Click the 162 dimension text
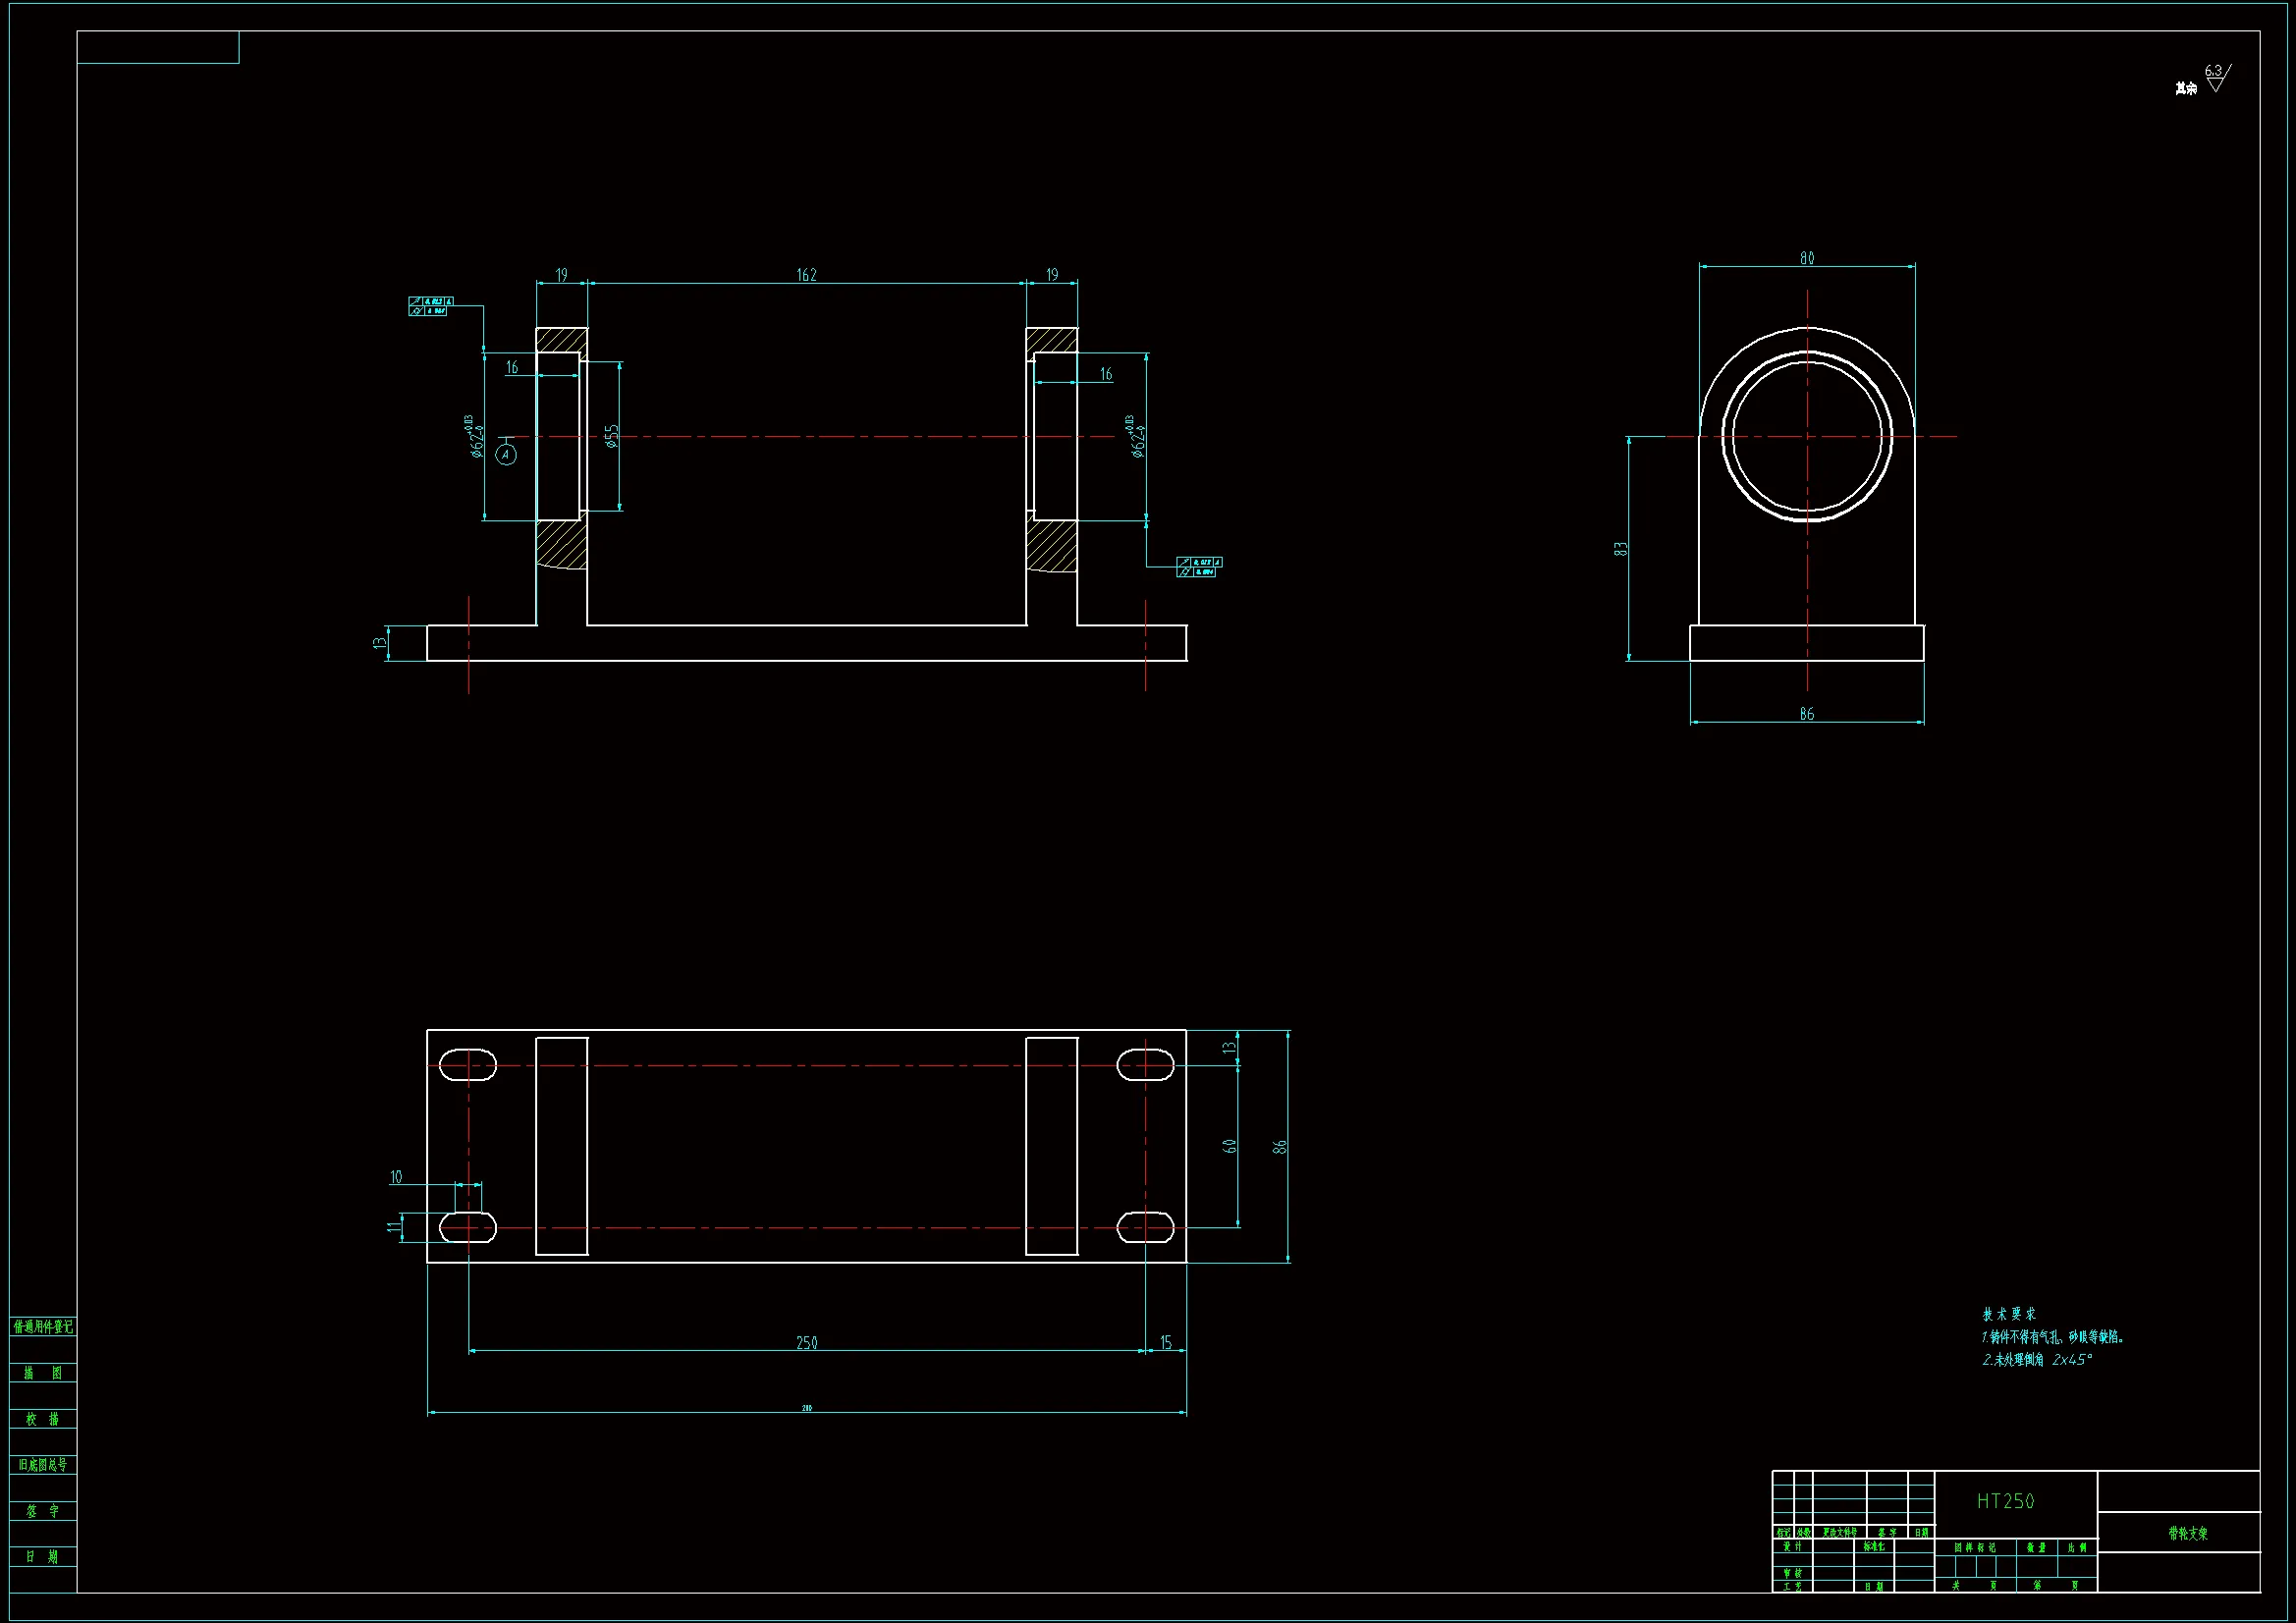Image resolution: width=2296 pixels, height=1623 pixels. (x=806, y=274)
